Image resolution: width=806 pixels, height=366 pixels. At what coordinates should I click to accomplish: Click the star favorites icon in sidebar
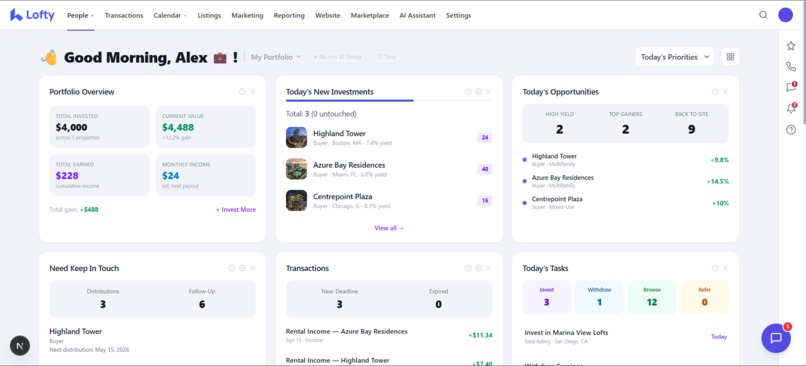click(791, 46)
